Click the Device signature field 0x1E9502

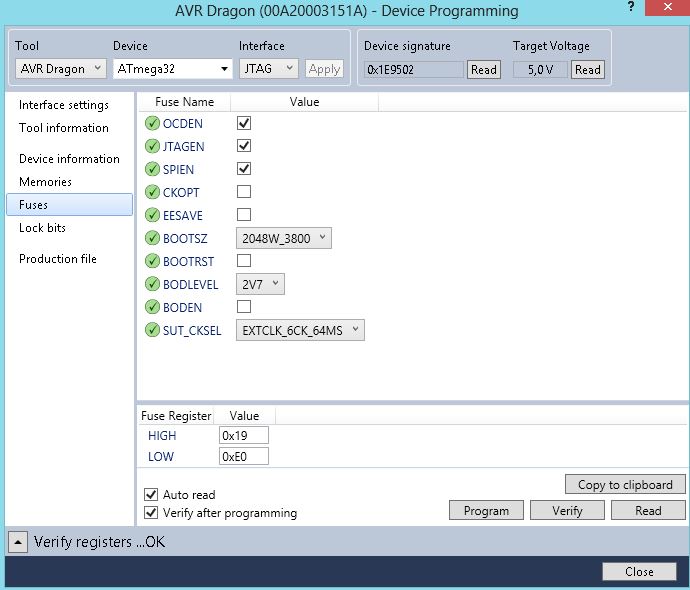[414, 70]
